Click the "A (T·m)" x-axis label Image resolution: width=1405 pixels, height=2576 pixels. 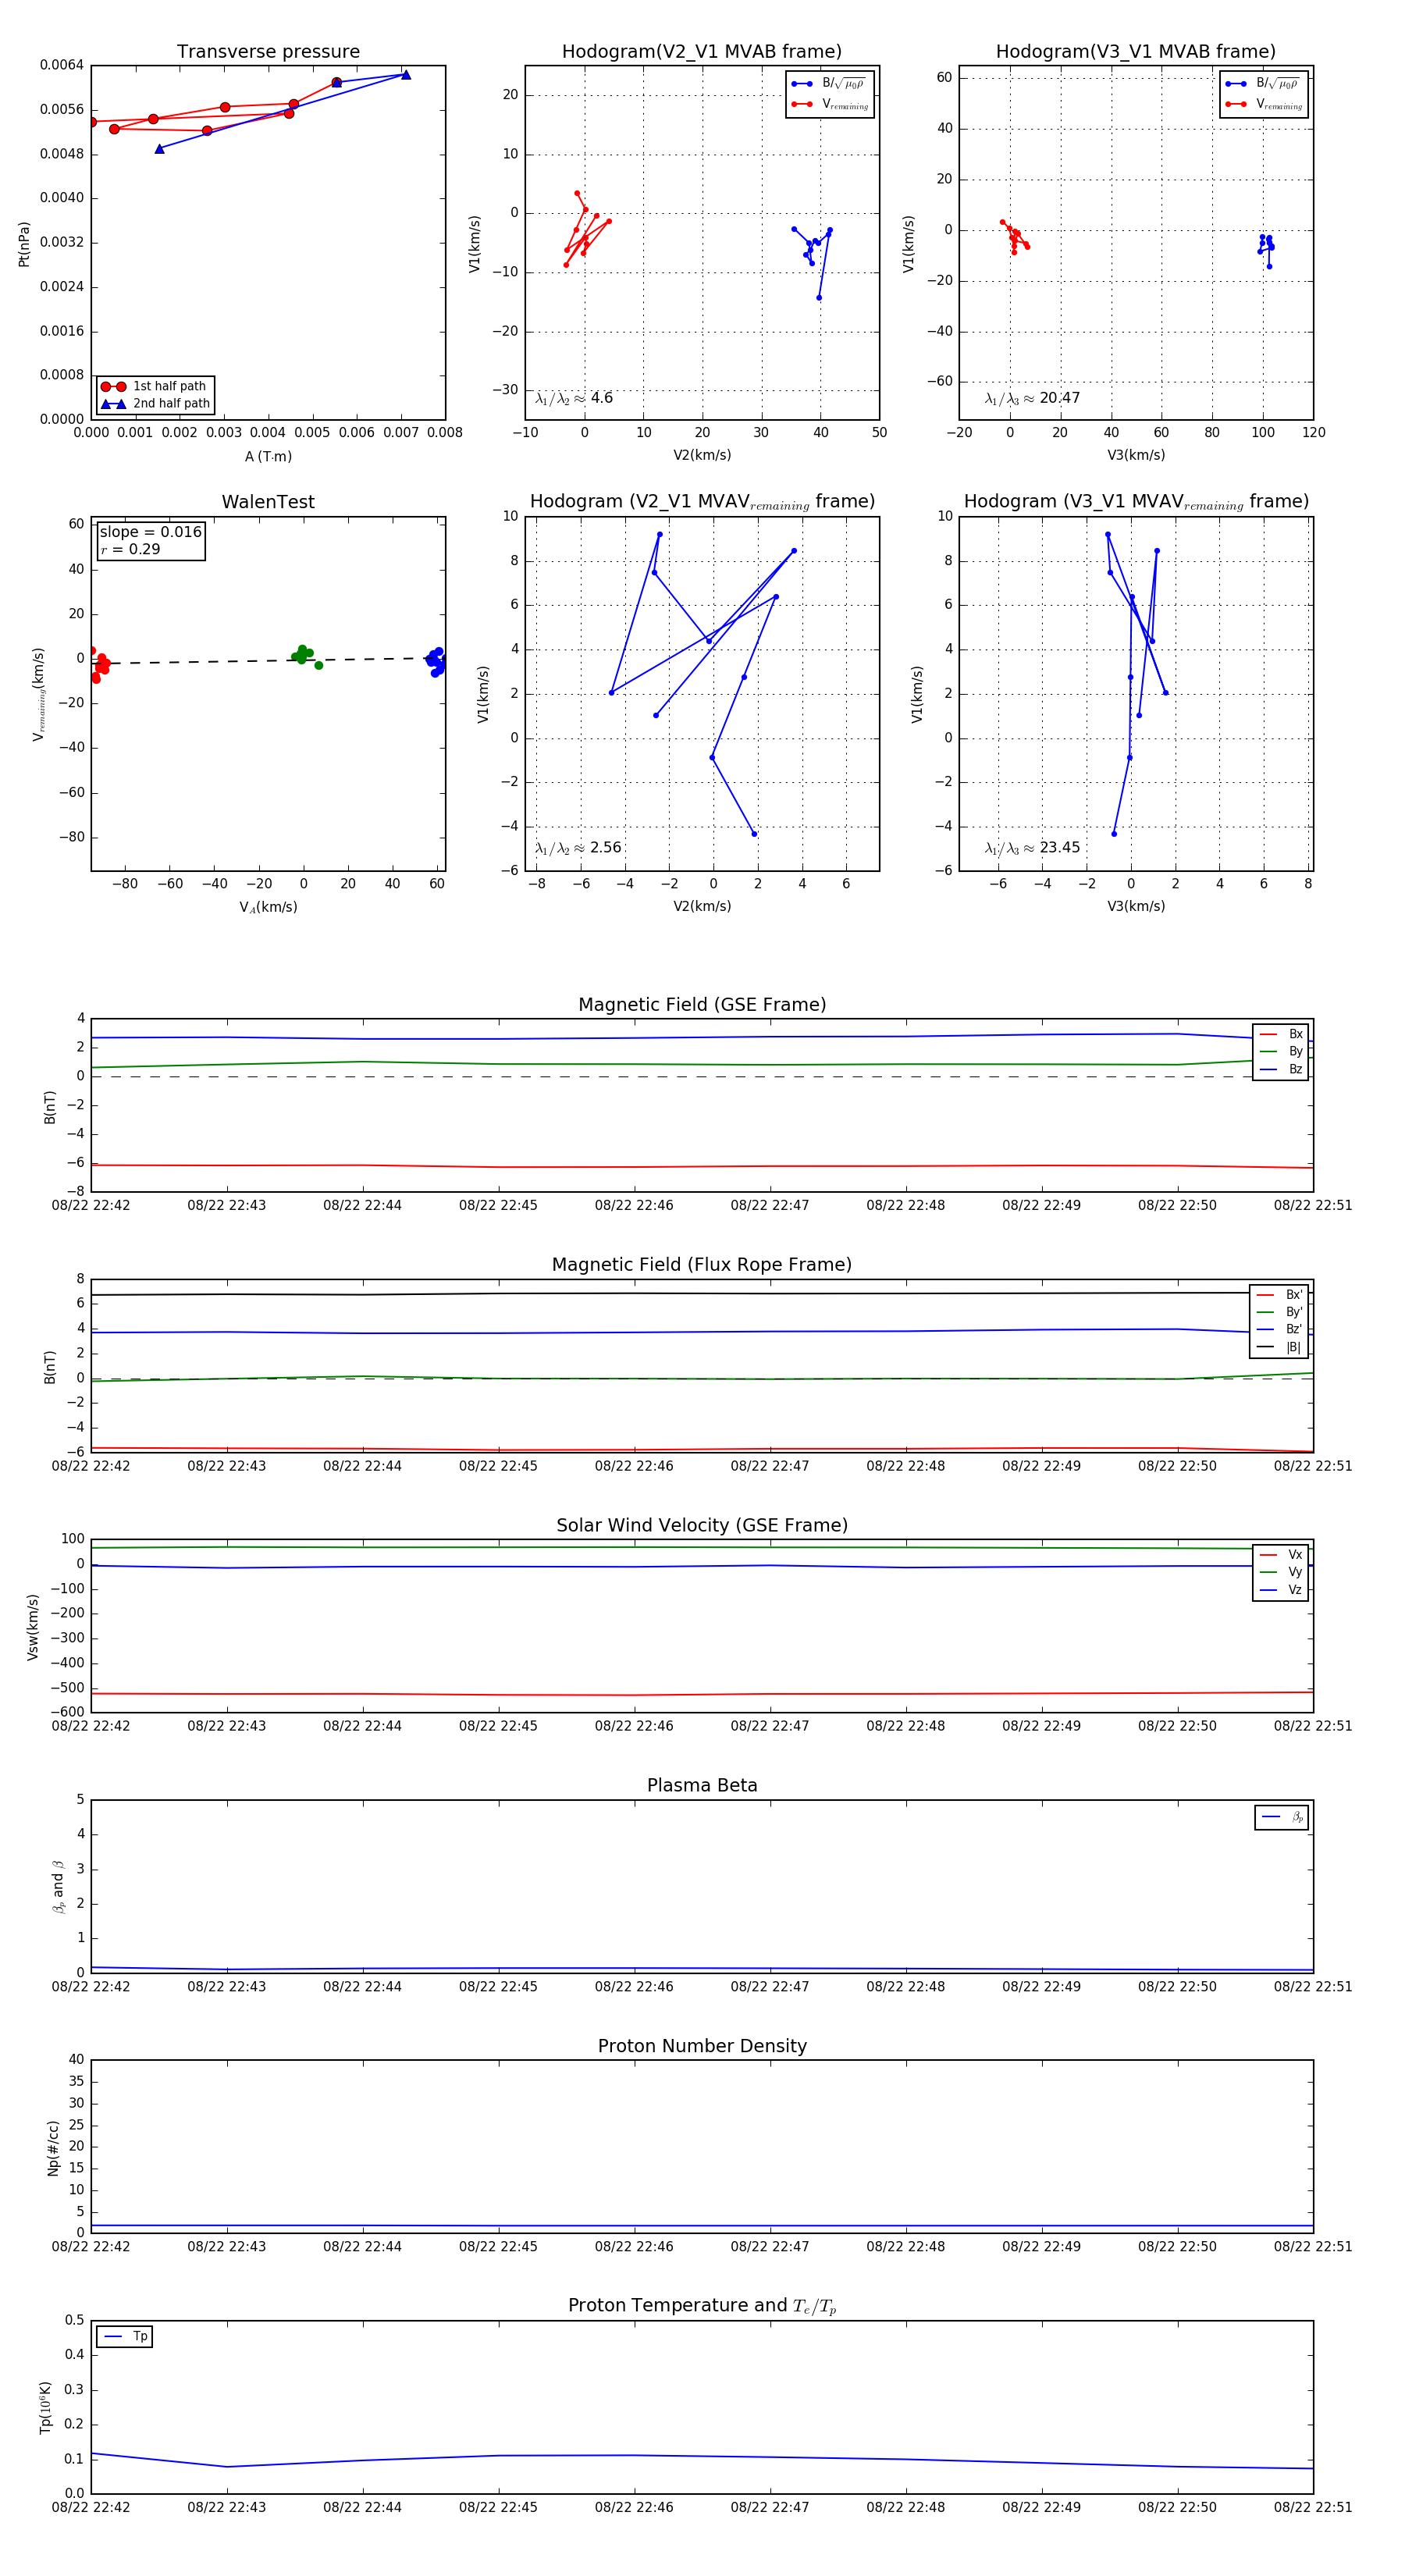268,457
